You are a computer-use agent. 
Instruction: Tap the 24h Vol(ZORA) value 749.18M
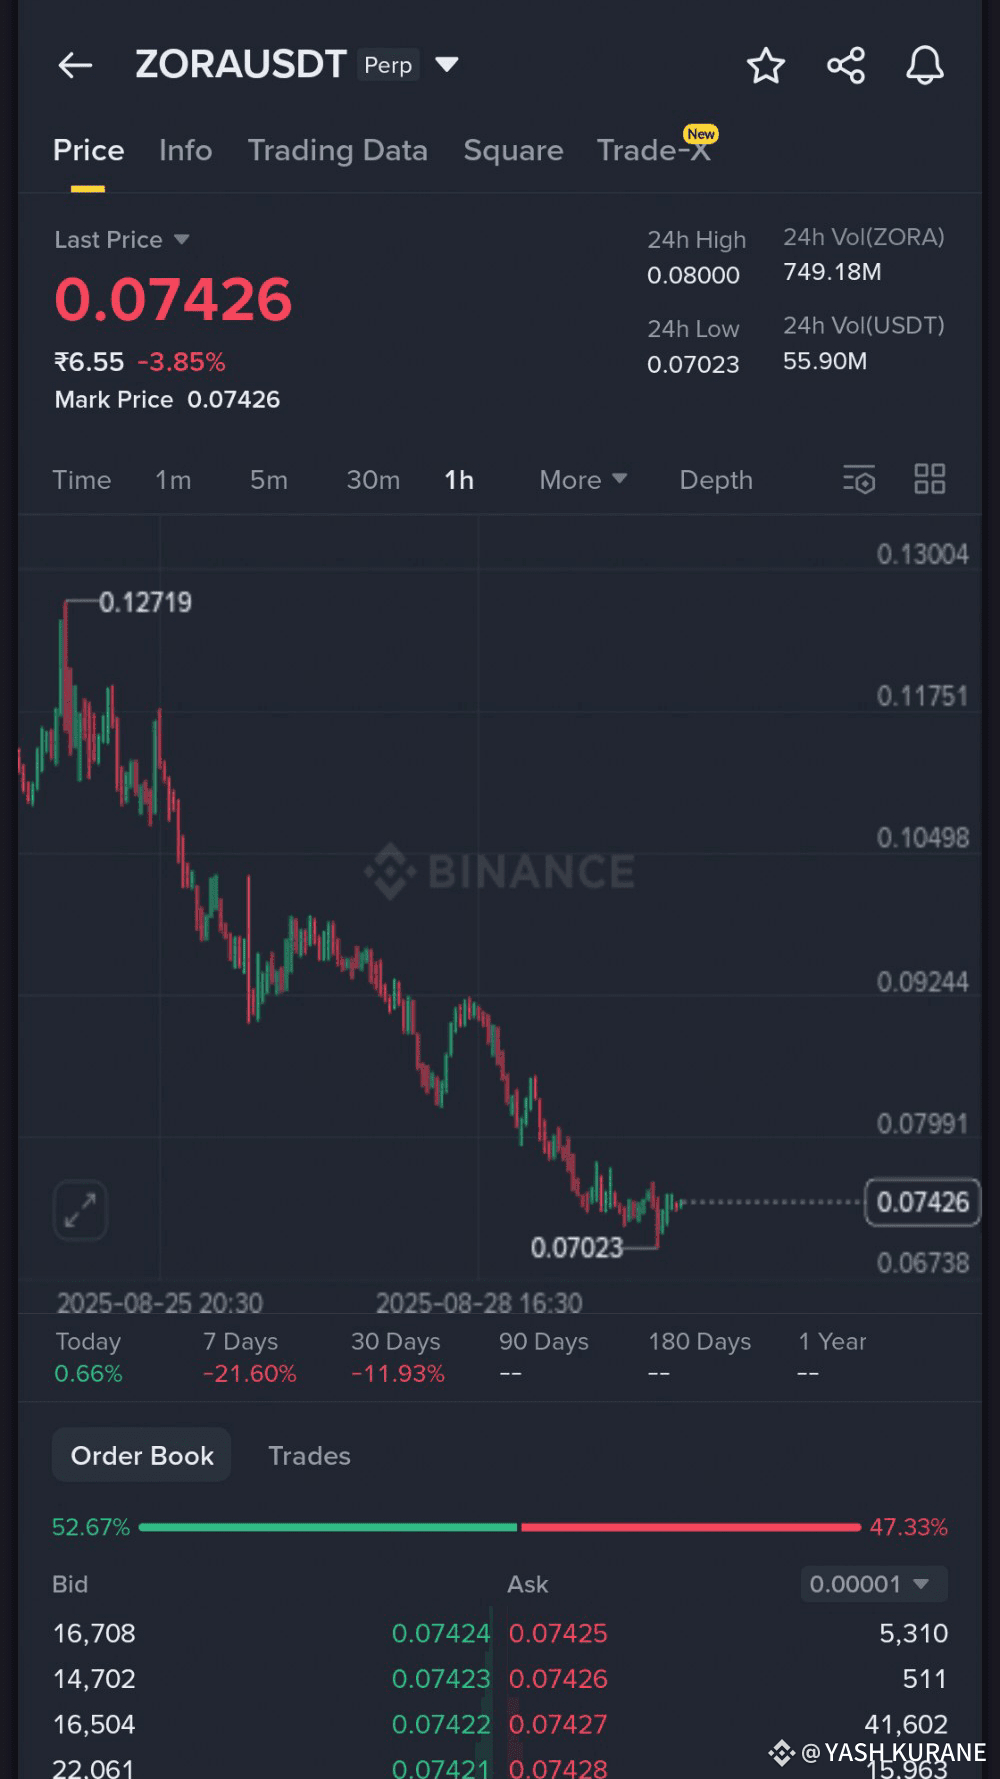pos(832,272)
